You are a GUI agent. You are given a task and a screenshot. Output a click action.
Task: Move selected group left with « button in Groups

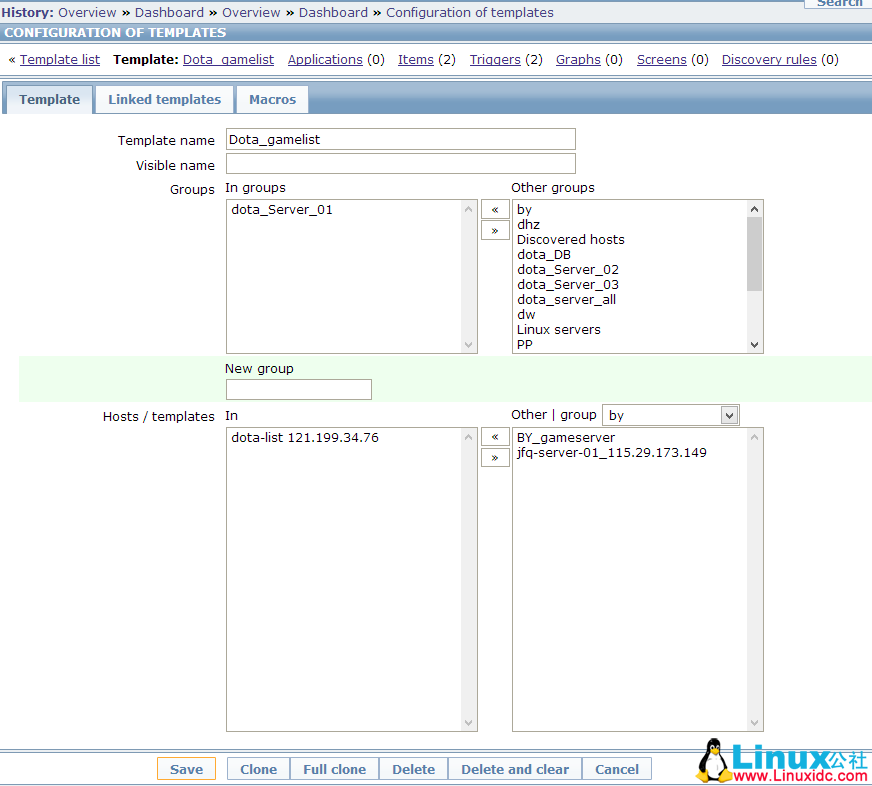(495, 209)
